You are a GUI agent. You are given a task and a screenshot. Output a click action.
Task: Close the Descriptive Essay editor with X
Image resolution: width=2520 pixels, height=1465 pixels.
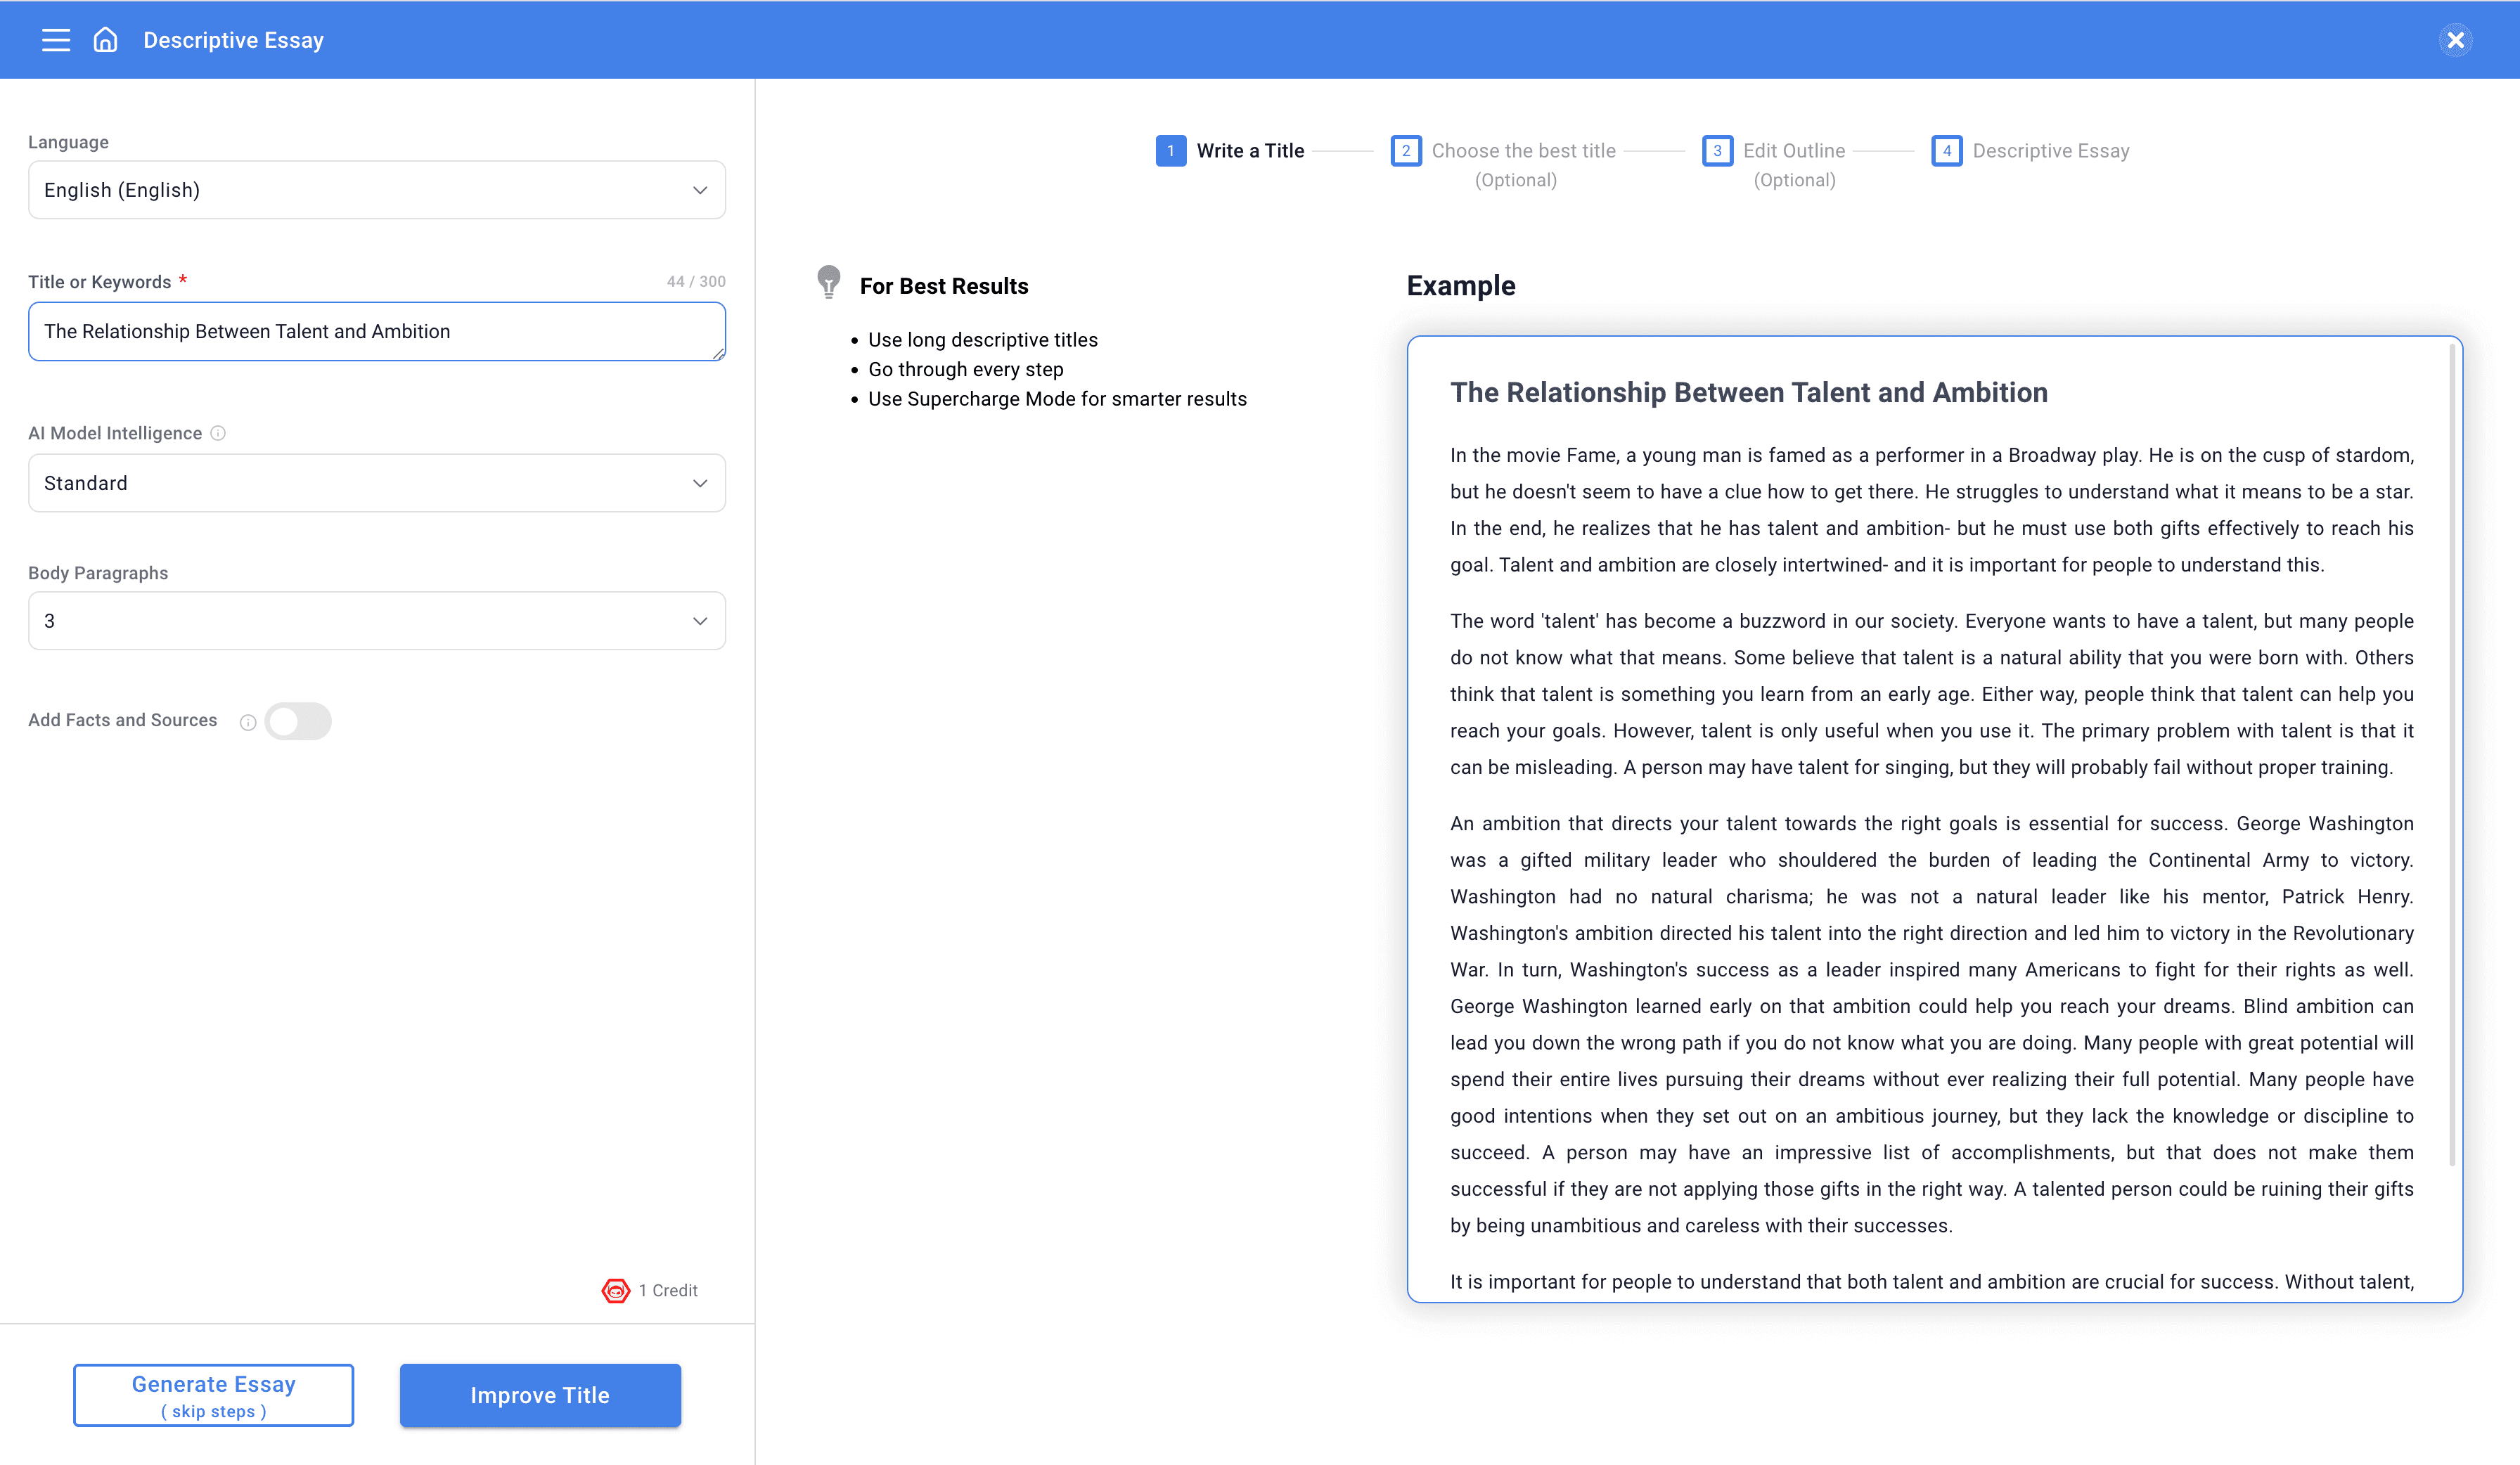click(x=2455, y=40)
